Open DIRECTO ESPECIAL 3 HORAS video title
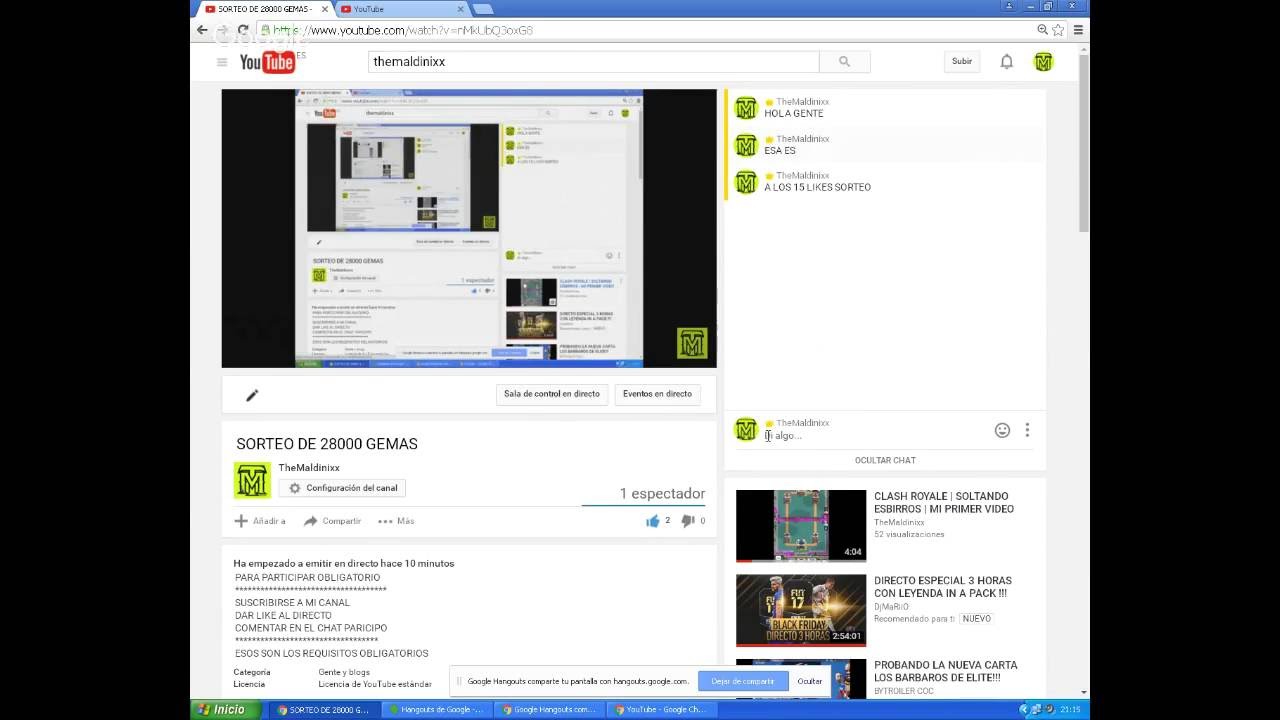1280x720 pixels. [943, 587]
